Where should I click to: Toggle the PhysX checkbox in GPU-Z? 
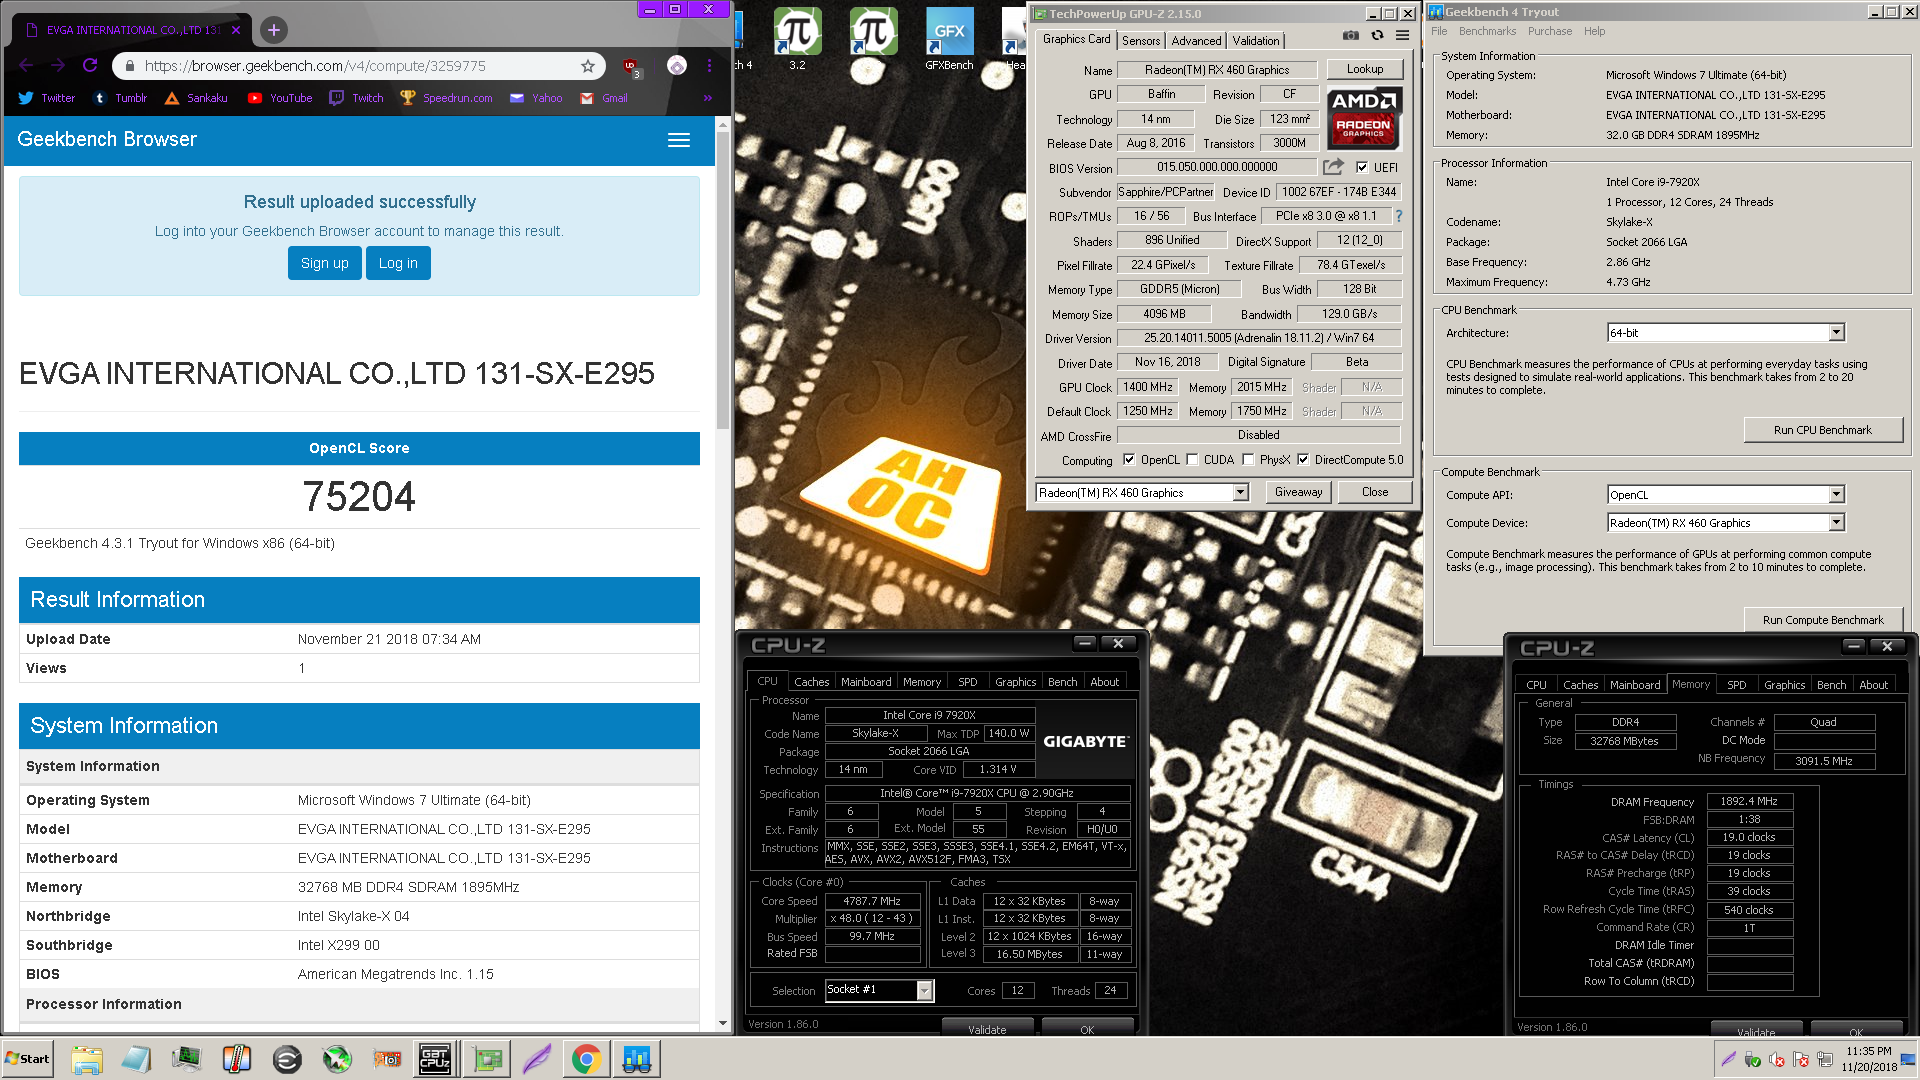pos(1248,460)
